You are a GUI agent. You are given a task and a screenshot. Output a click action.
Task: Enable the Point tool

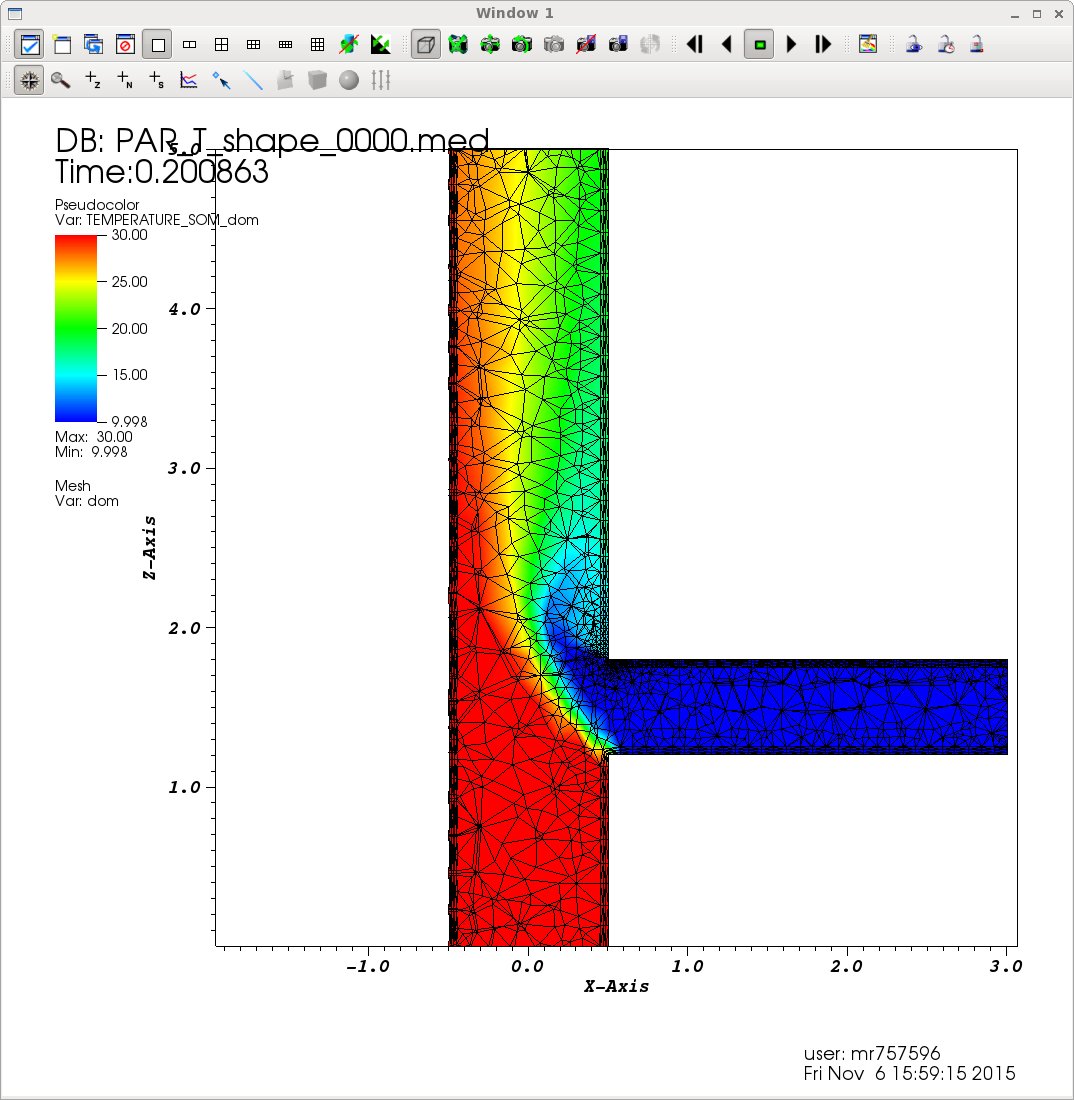[x=221, y=80]
